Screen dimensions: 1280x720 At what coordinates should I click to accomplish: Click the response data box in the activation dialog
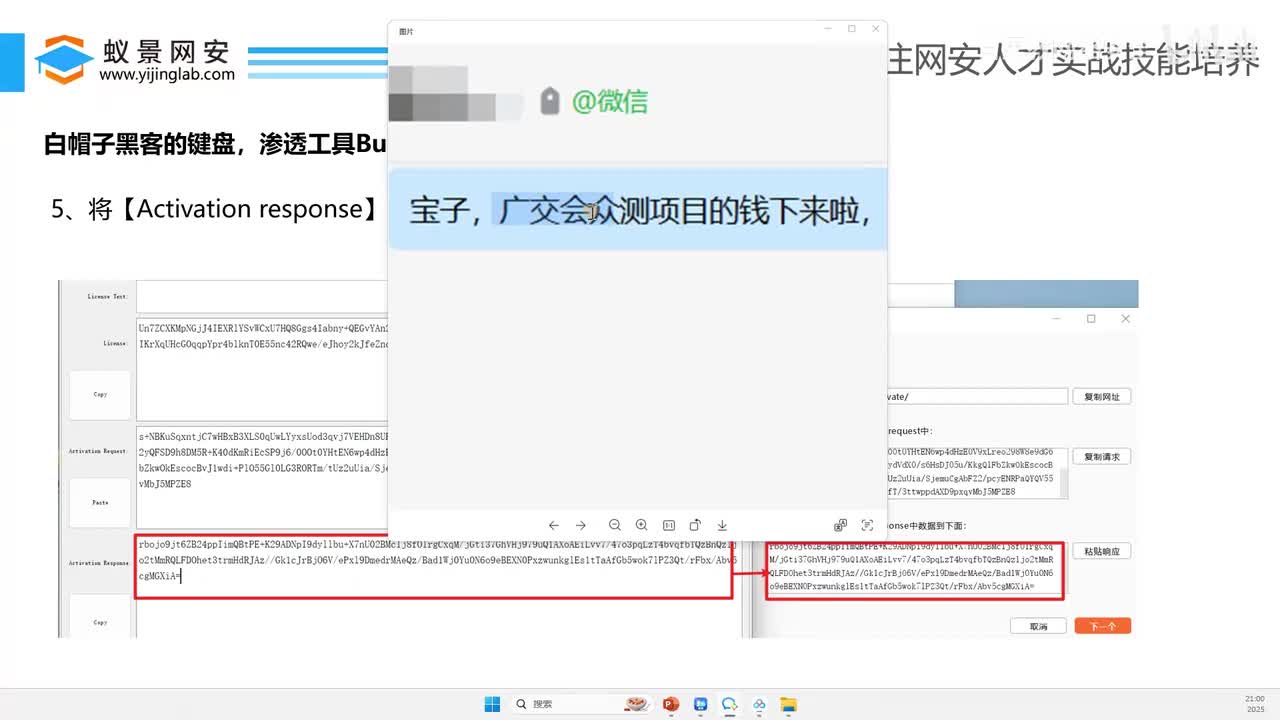(x=914, y=570)
